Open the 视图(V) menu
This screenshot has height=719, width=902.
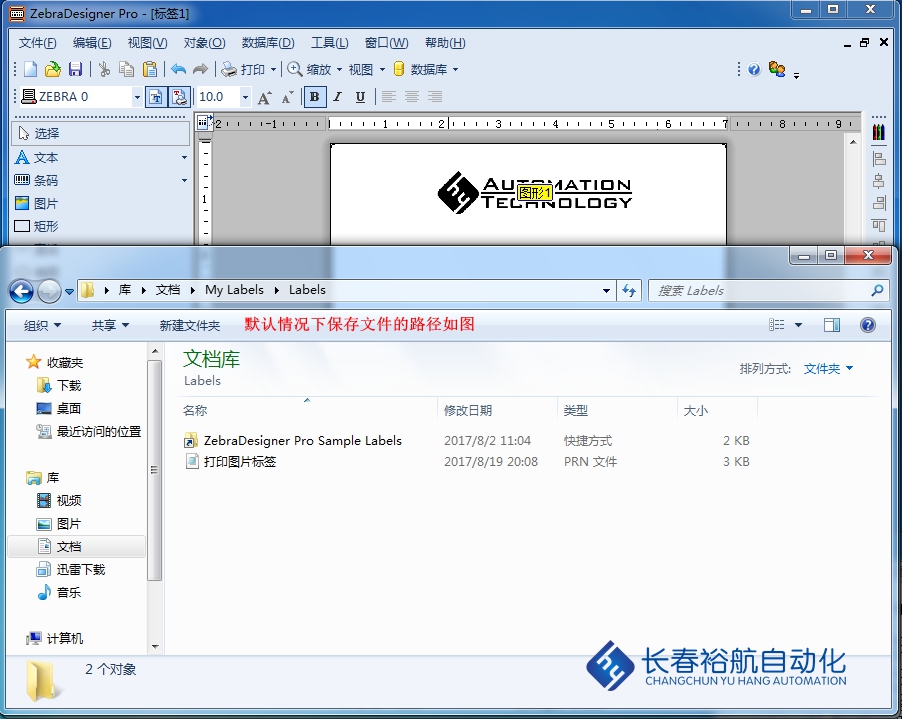(147, 43)
